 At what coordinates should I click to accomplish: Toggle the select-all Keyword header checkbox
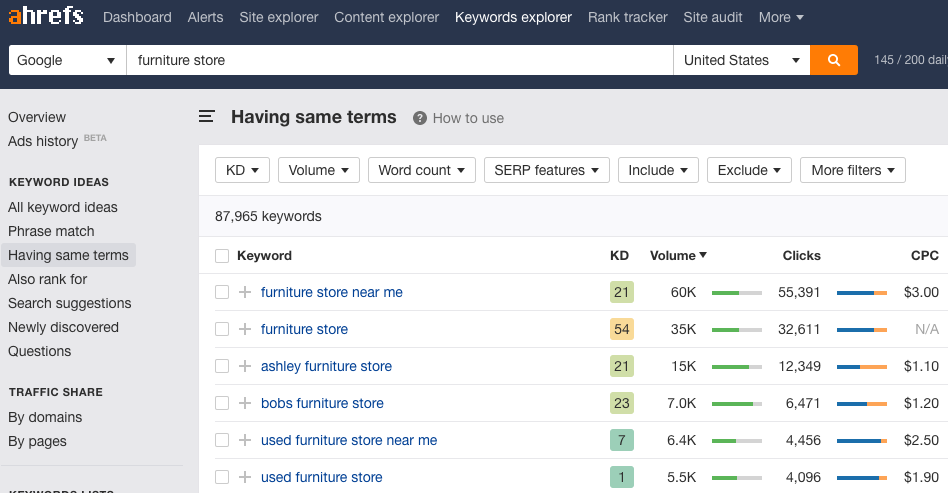pos(222,256)
